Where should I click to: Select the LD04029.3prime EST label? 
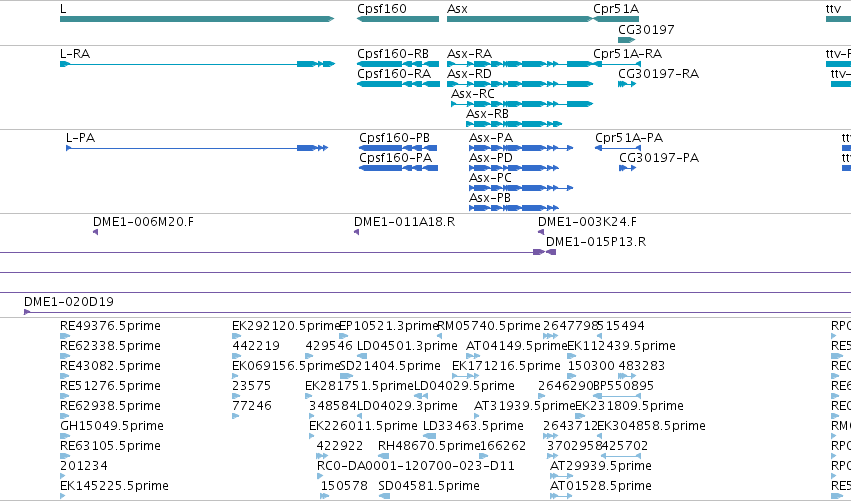pos(407,407)
